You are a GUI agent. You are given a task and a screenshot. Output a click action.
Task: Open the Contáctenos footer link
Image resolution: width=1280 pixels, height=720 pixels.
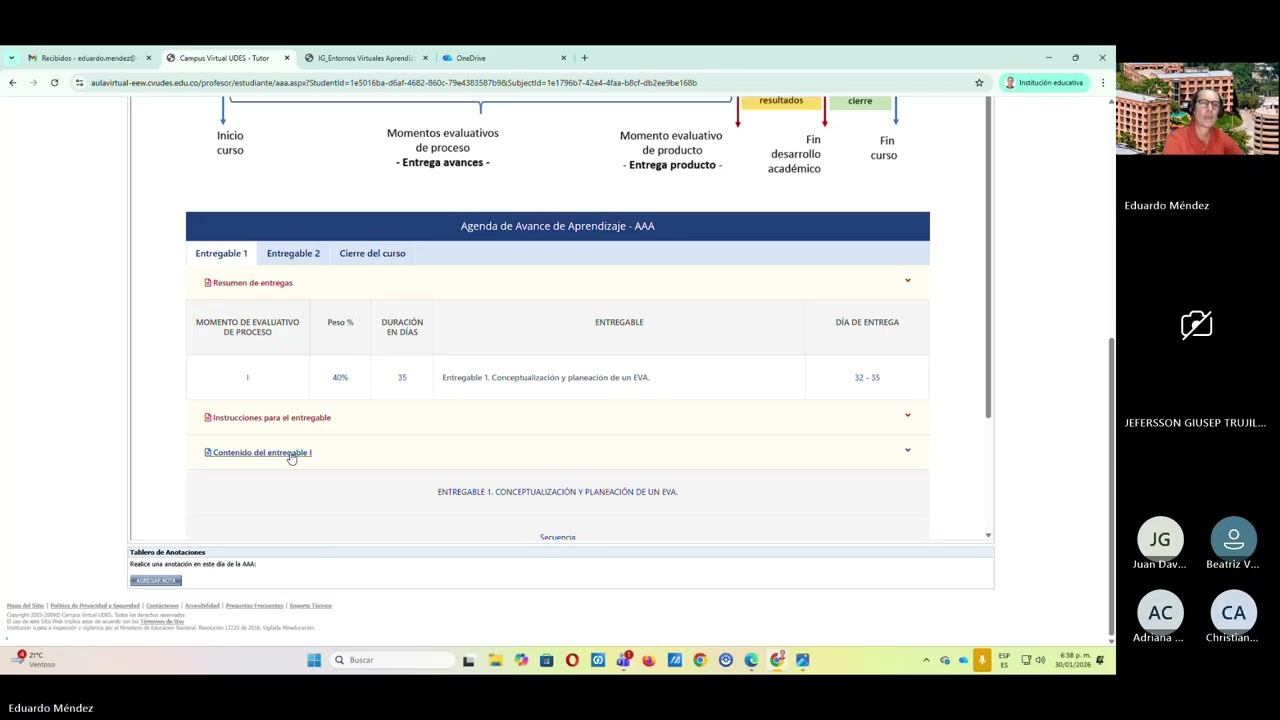[x=162, y=606]
